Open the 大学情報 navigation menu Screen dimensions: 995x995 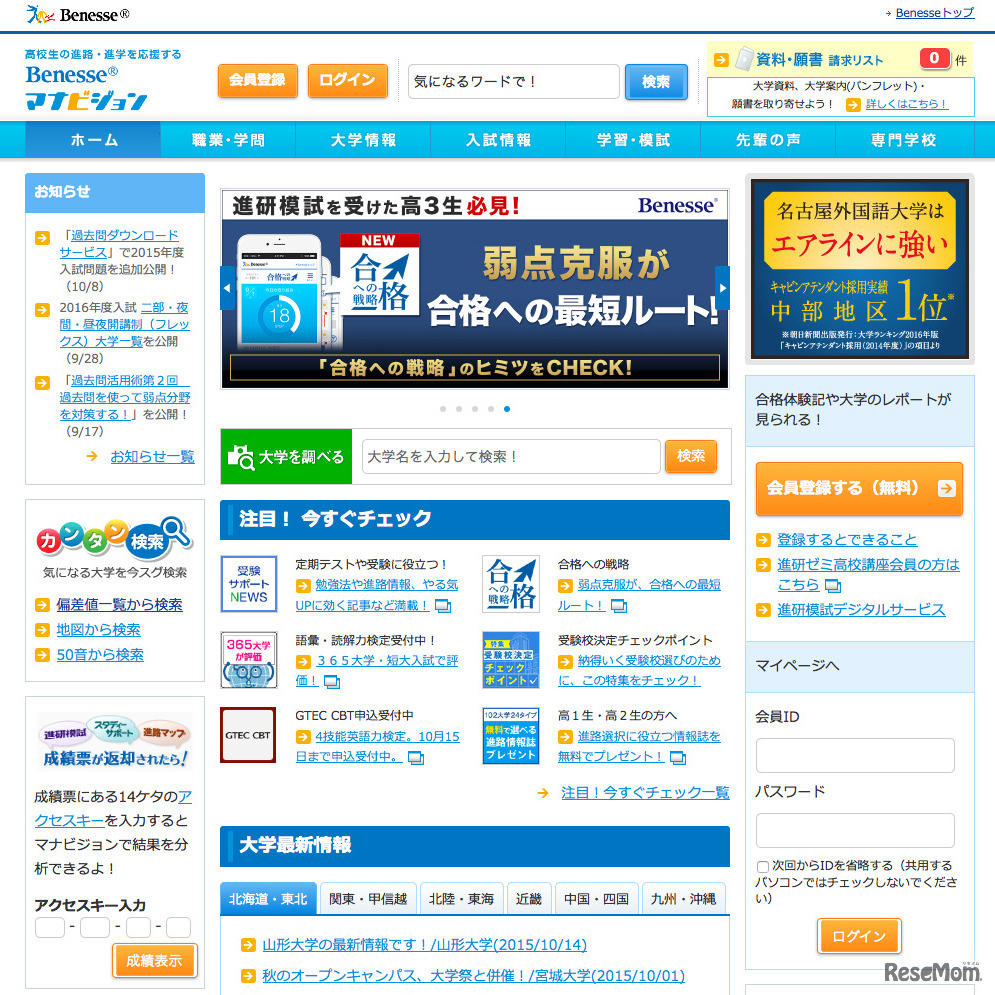[x=363, y=140]
